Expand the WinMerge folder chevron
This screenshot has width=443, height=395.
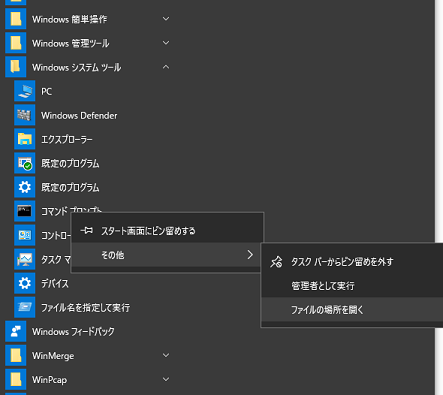click(166, 355)
